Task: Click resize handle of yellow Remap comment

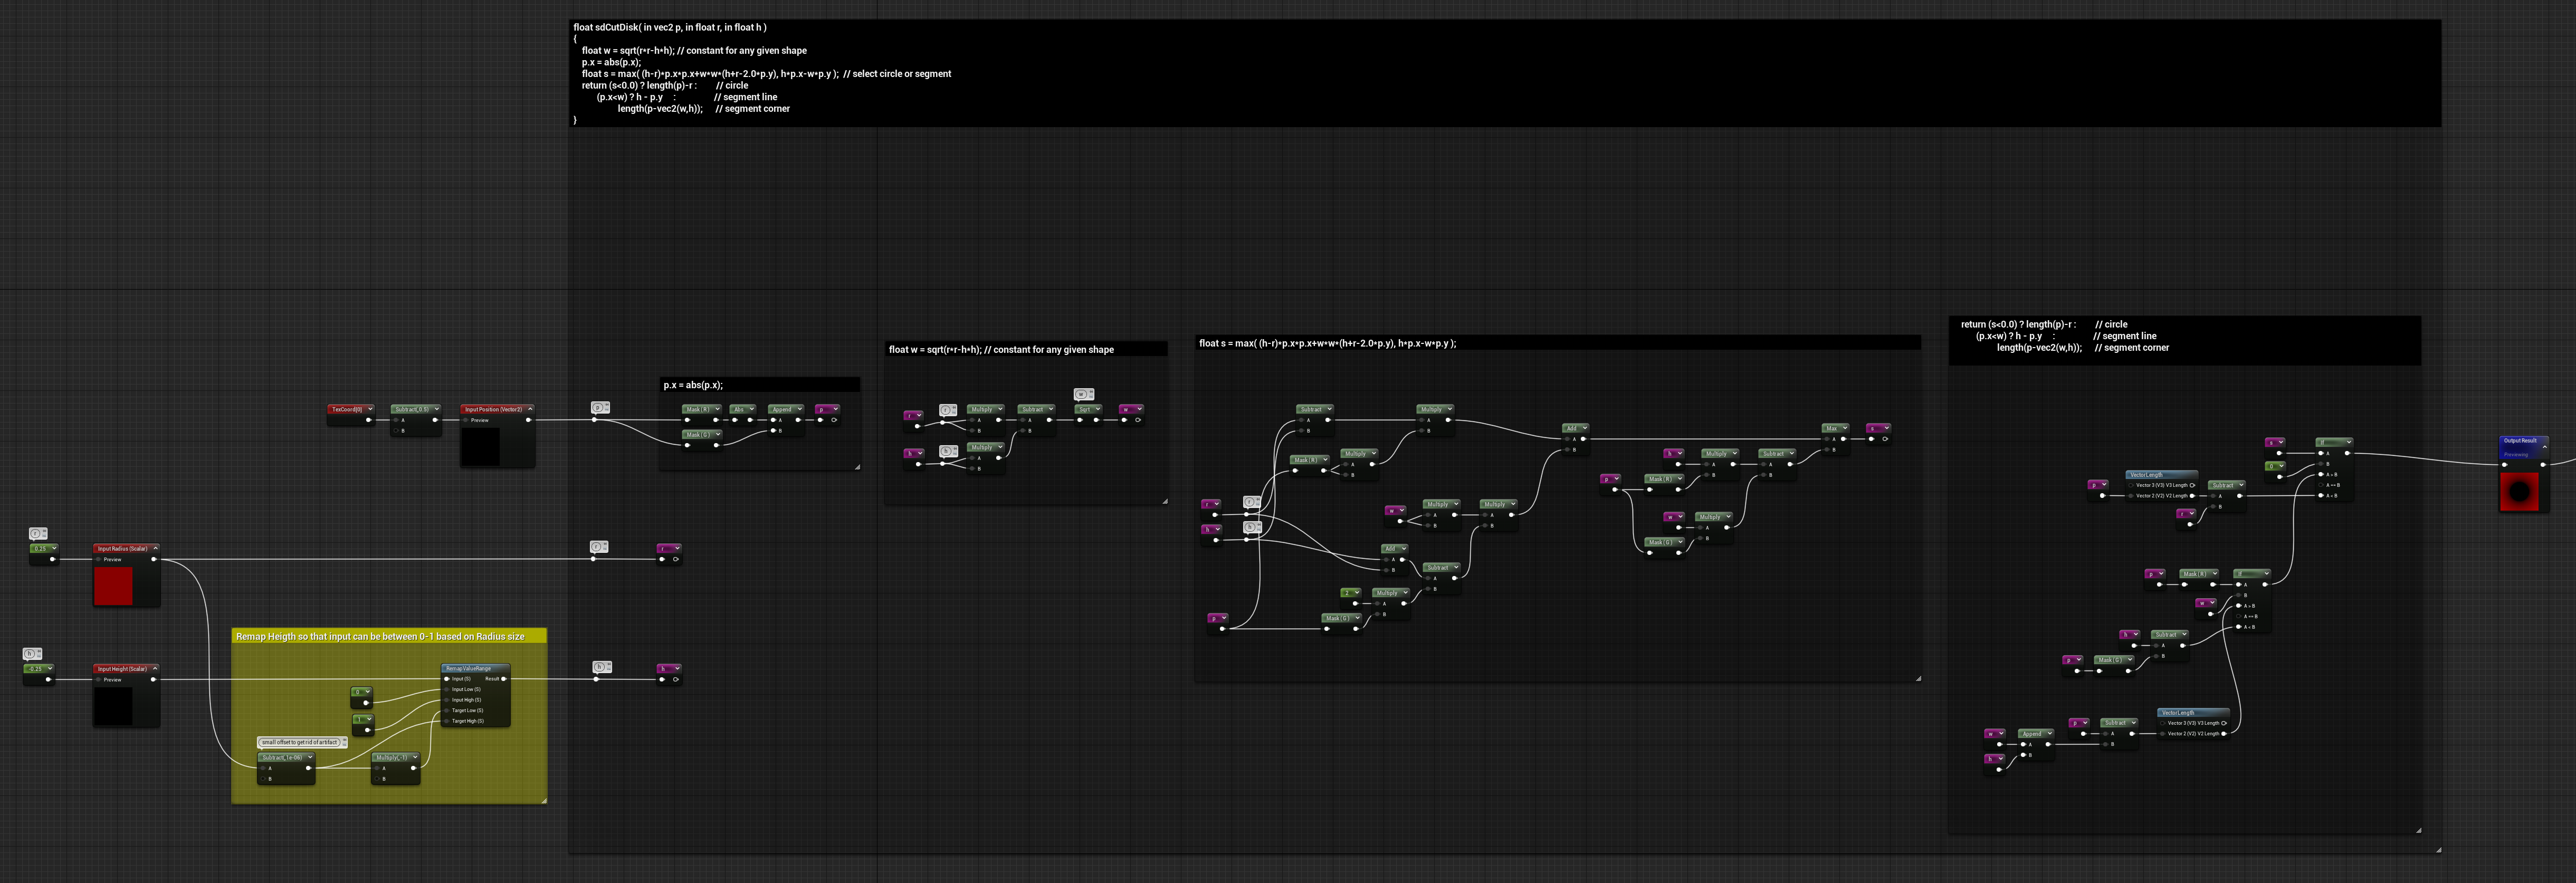Action: (544, 800)
